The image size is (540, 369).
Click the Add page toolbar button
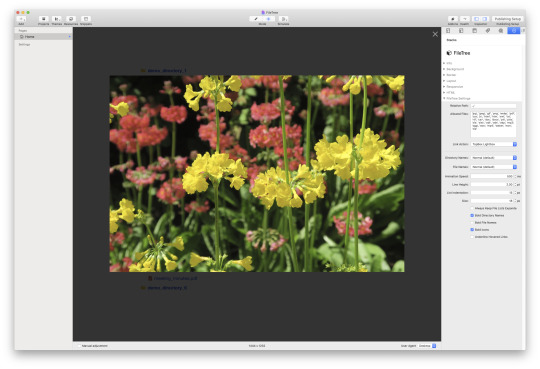click(21, 19)
